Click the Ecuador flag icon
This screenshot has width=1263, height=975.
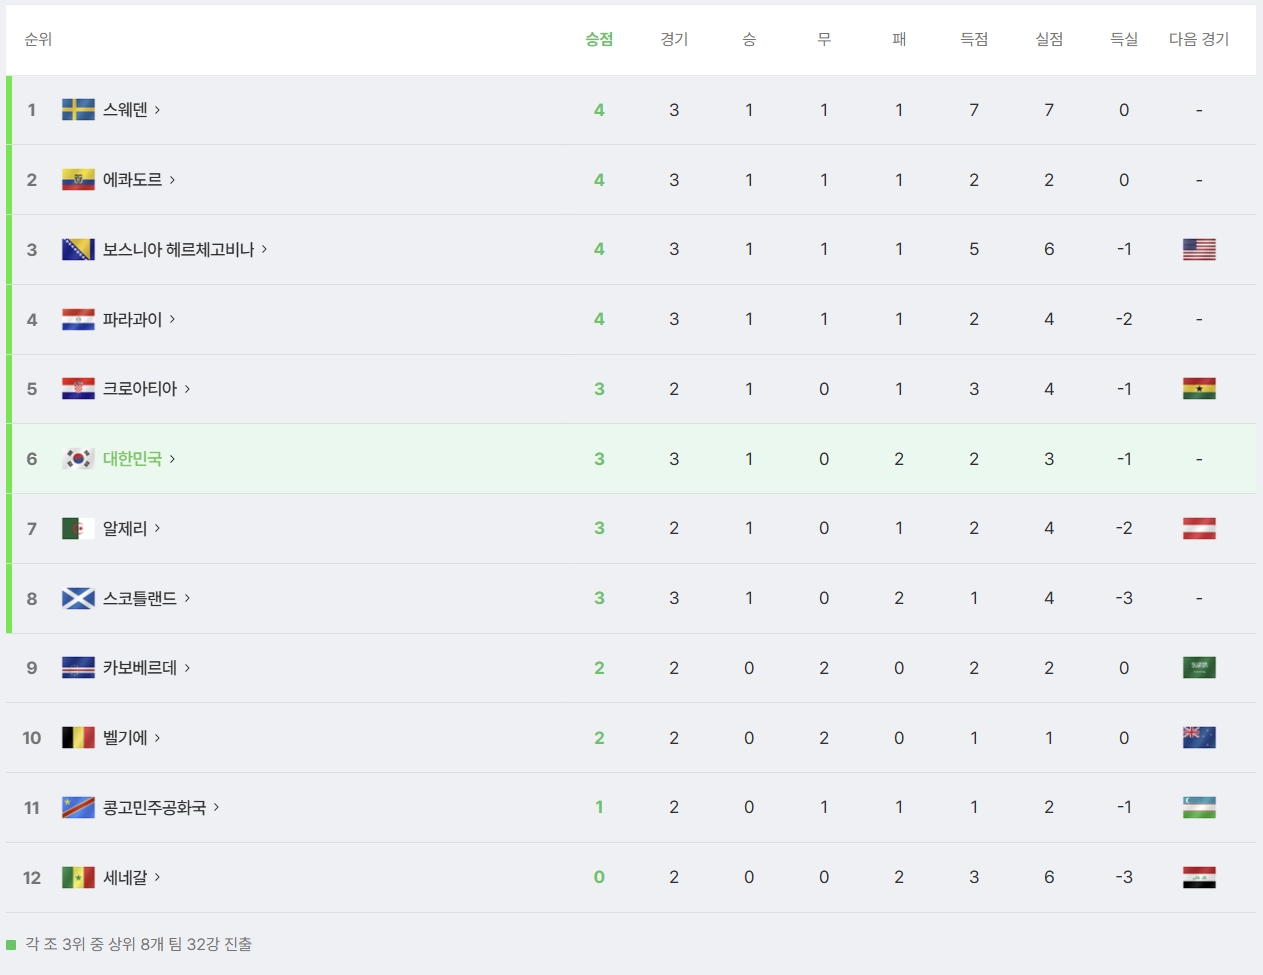[78, 180]
